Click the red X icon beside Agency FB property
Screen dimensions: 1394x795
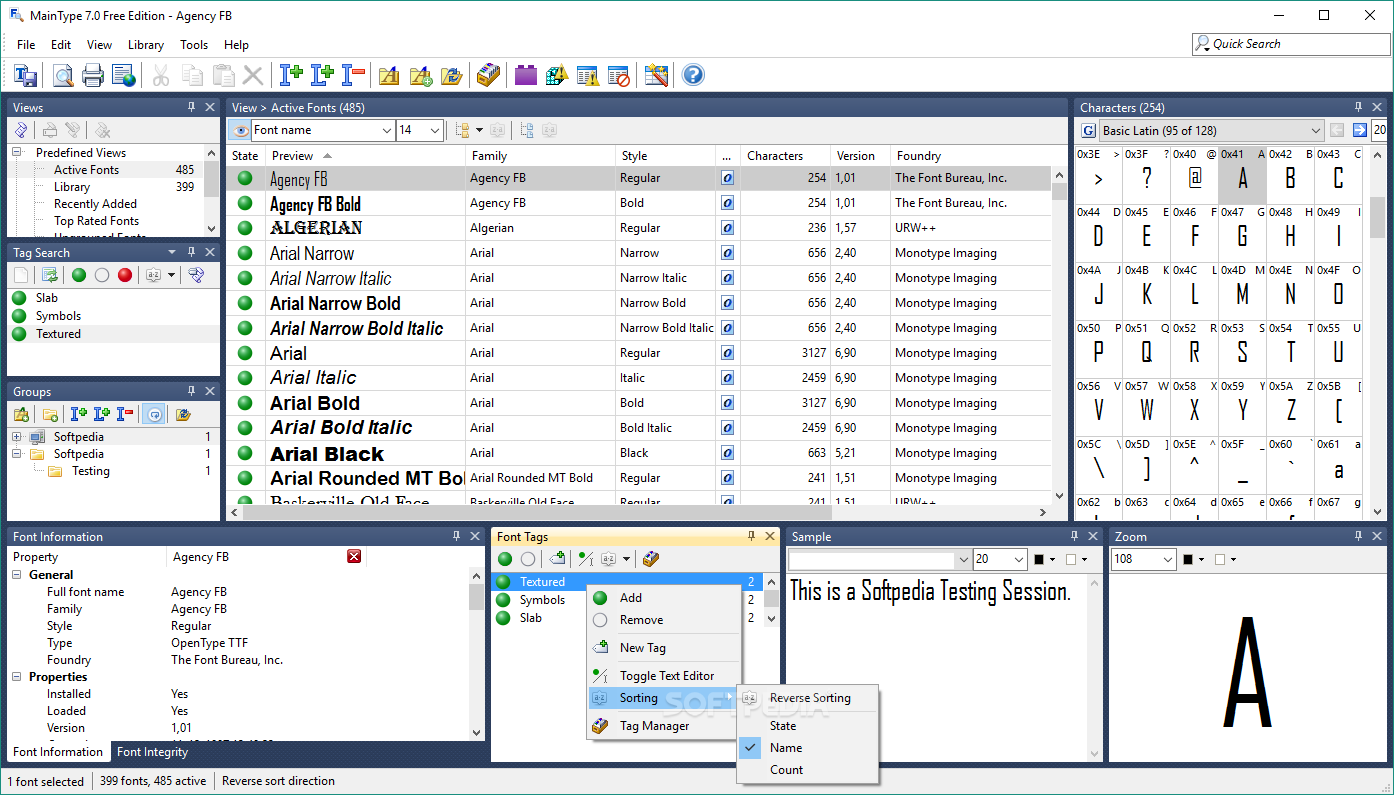coord(354,556)
